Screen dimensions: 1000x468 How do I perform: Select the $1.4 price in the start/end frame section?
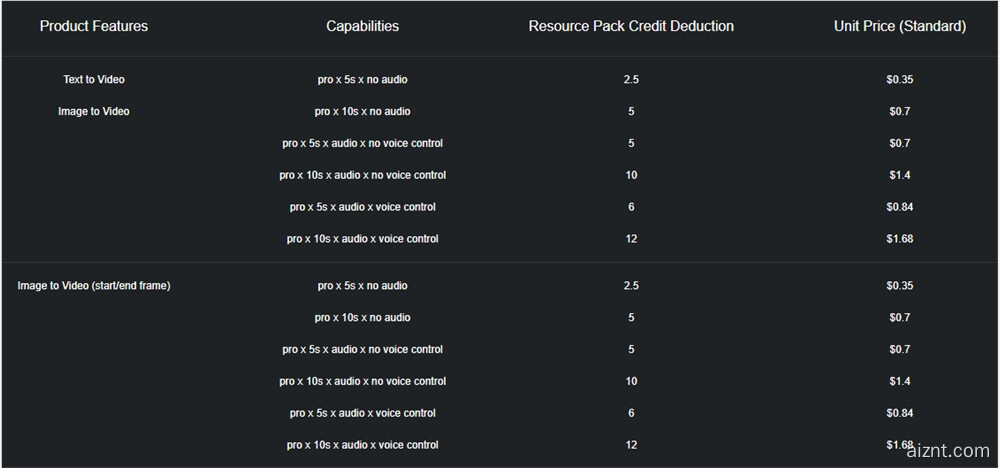tap(899, 381)
